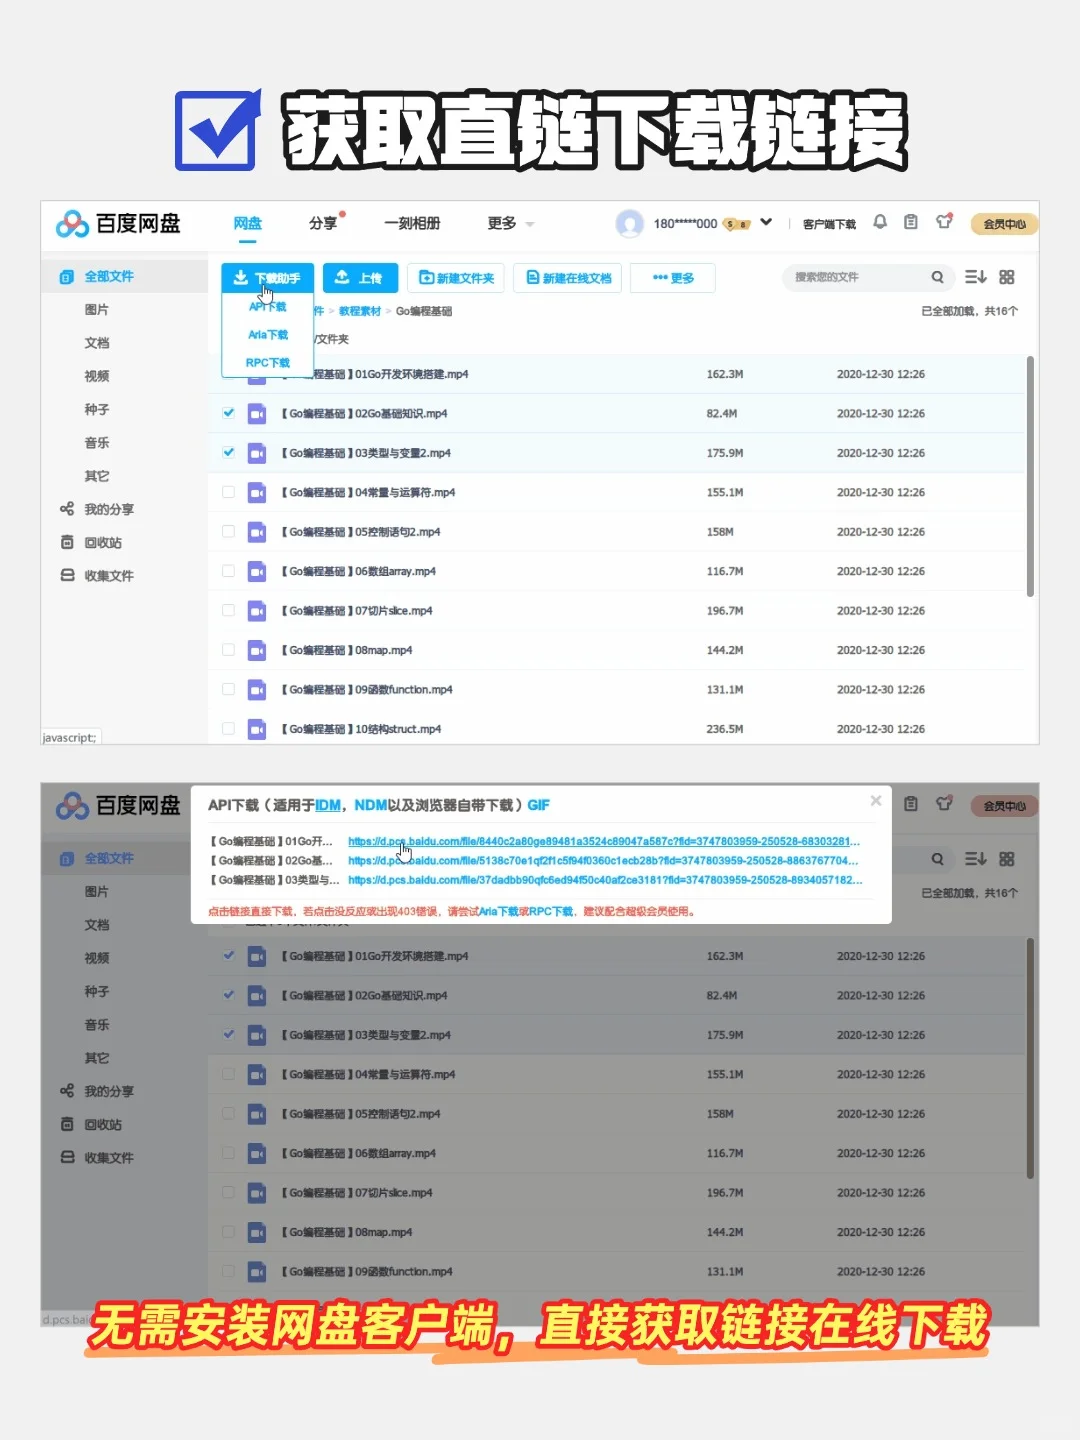This screenshot has height=1440, width=1080.
Task: Open 会员中心 button in top screenshot
Action: [1004, 224]
